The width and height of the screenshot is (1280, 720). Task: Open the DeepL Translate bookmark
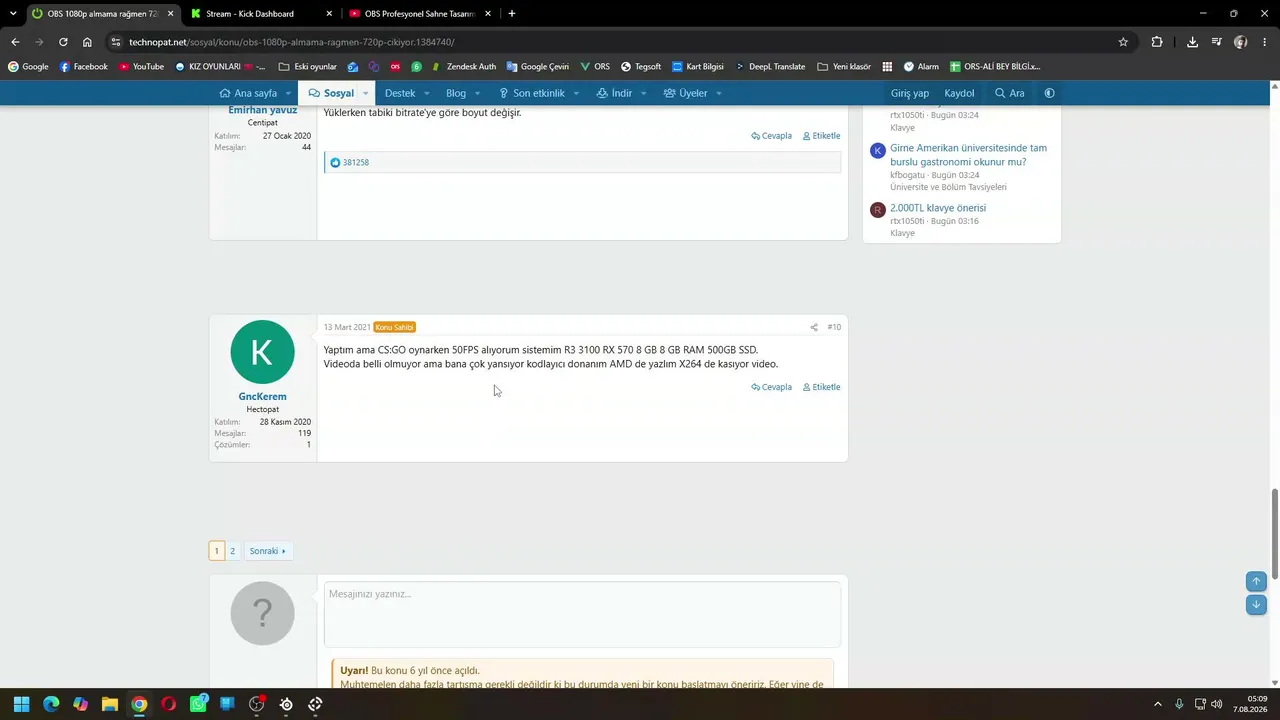[769, 67]
